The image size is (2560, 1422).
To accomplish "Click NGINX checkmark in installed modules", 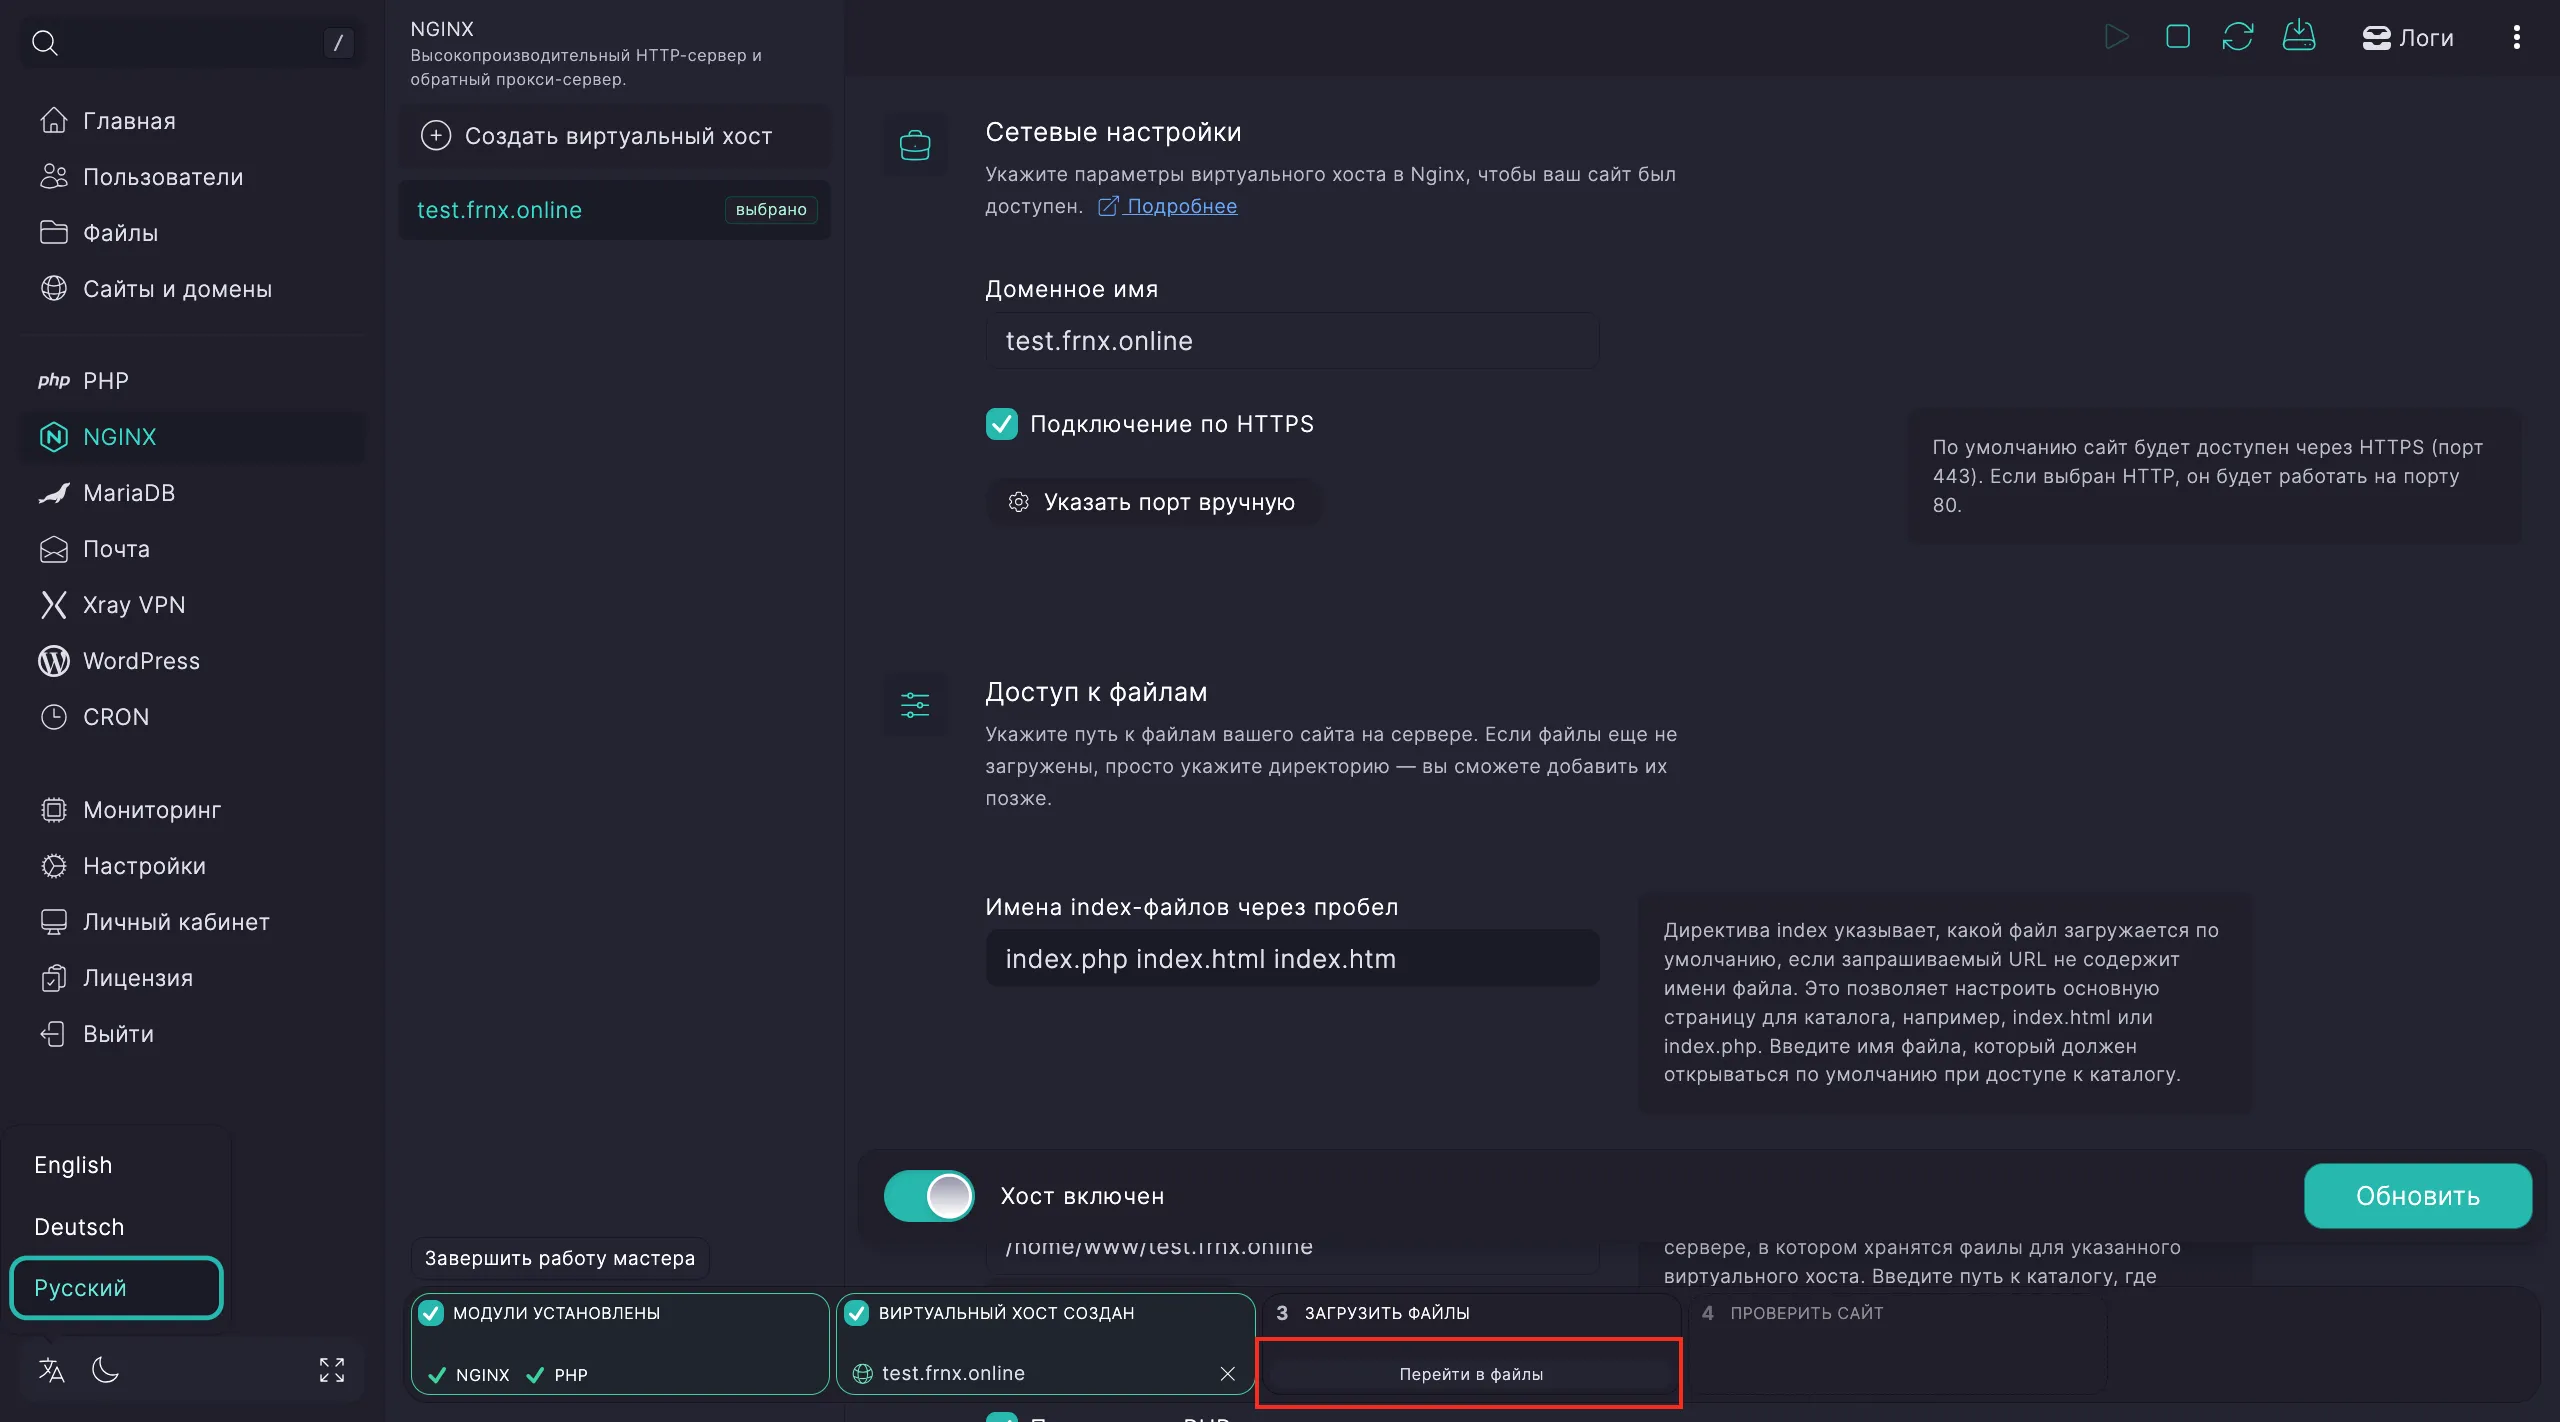I will tap(437, 1375).
